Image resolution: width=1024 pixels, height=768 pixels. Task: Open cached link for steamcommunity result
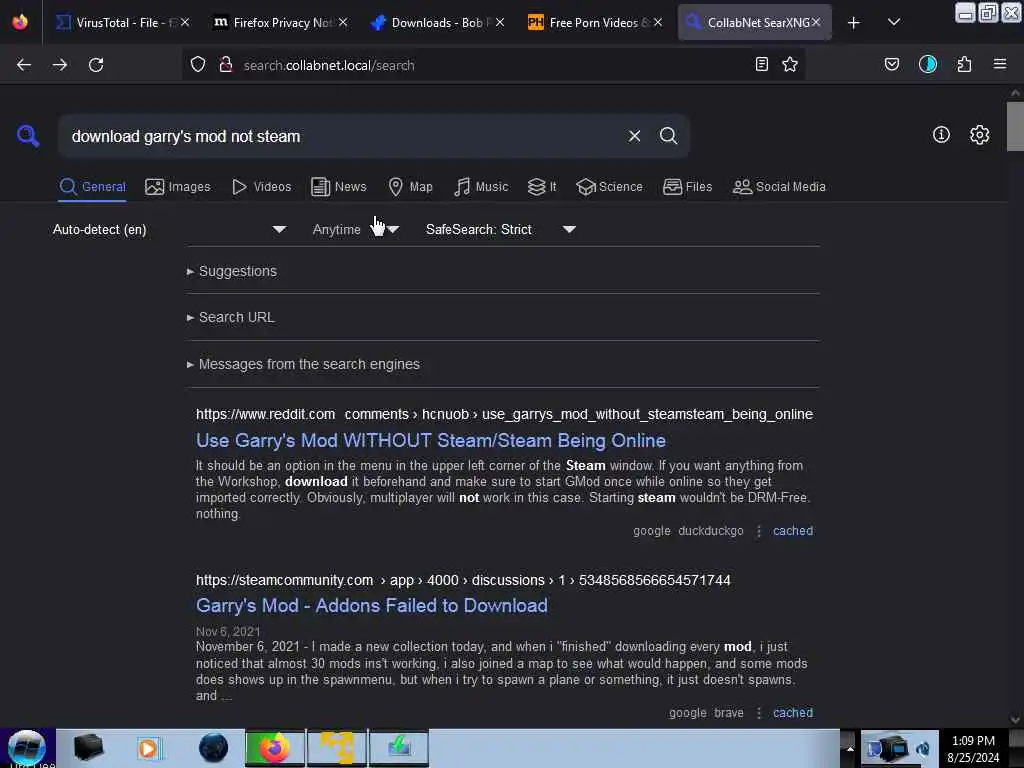793,713
